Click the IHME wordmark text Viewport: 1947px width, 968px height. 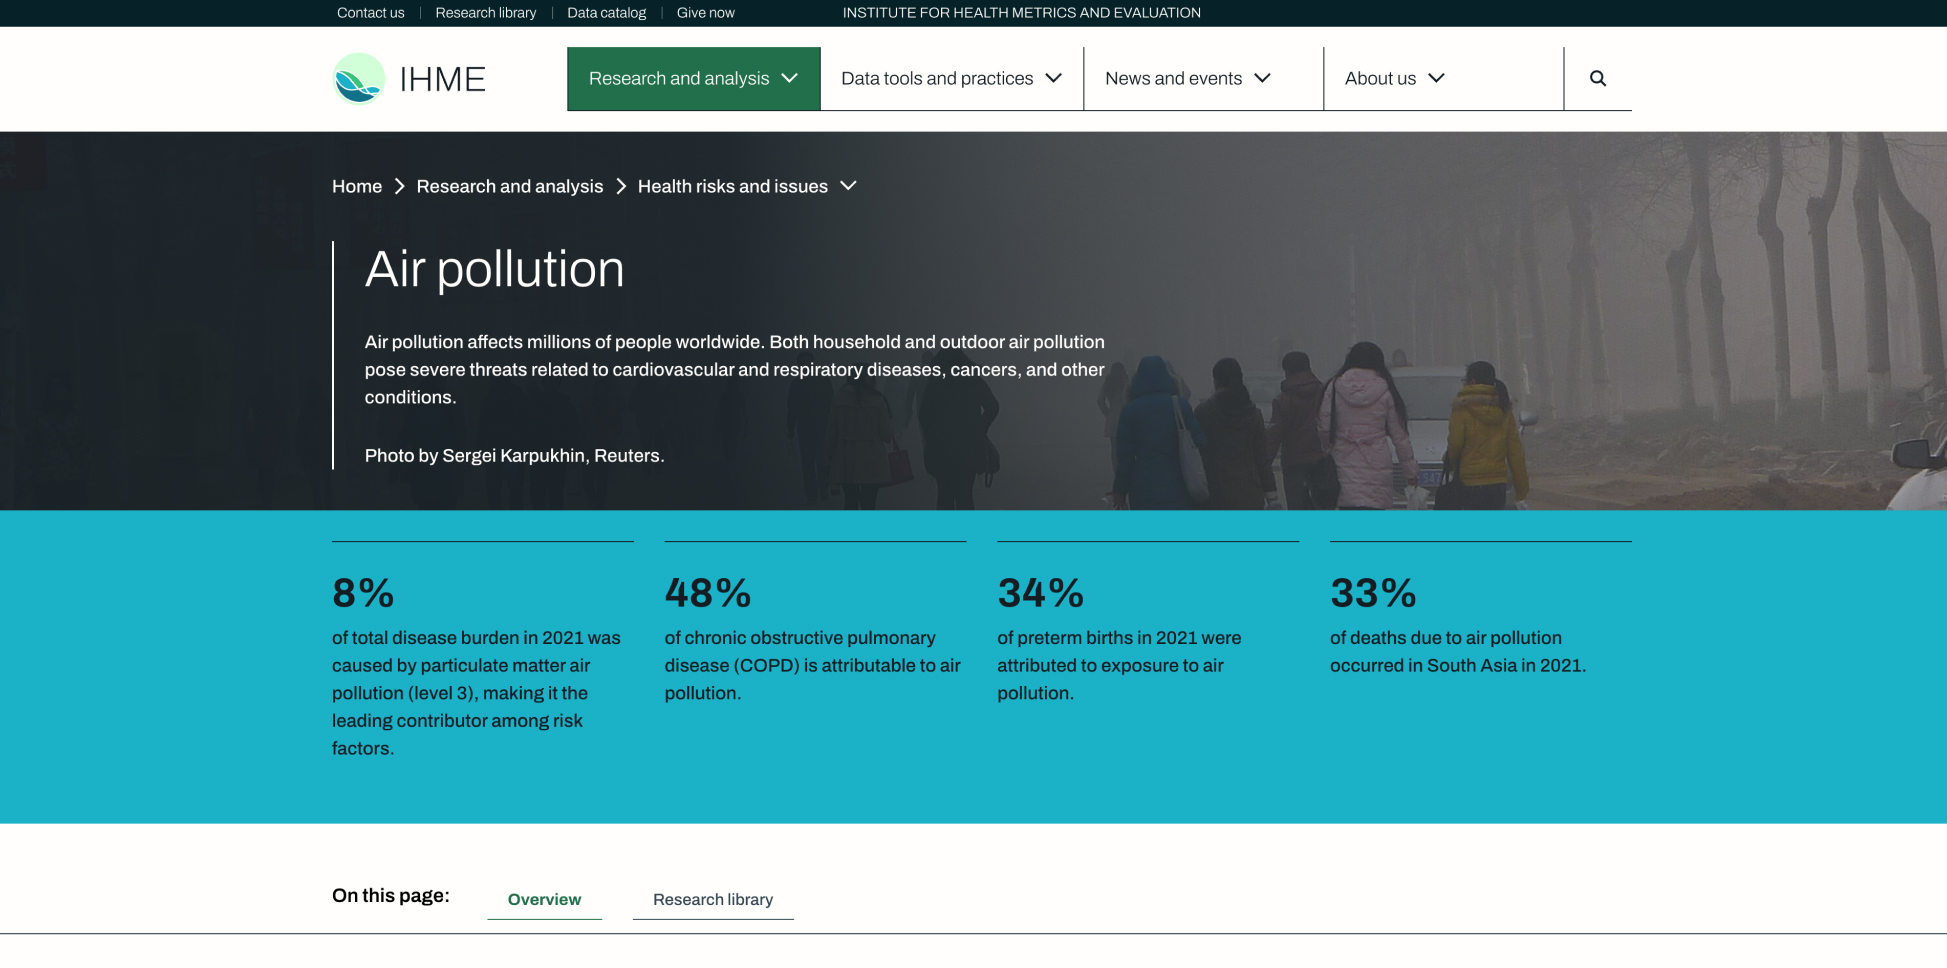(442, 79)
